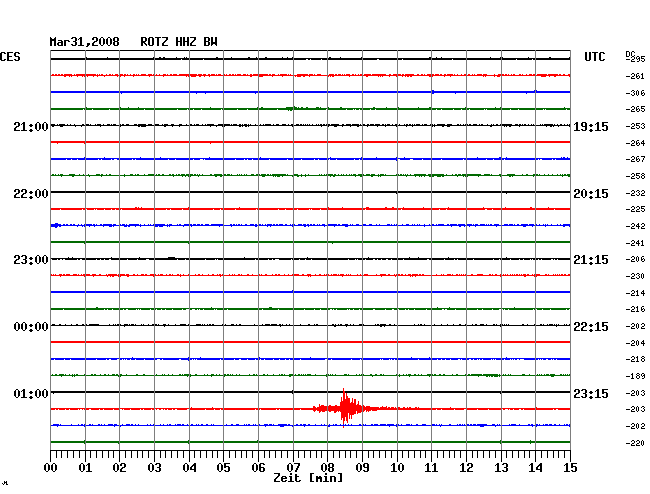Click minute tick label 07 on the axis

click(x=293, y=468)
